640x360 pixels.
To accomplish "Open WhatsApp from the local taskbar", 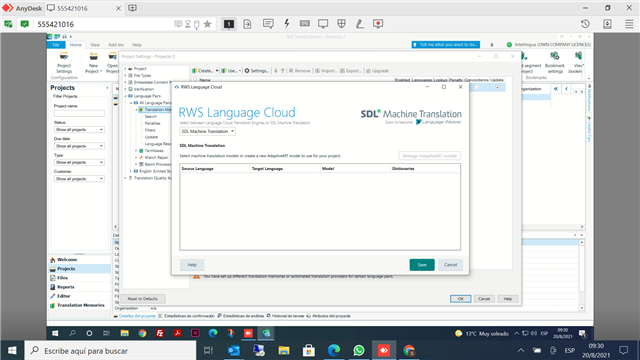I will [359, 350].
